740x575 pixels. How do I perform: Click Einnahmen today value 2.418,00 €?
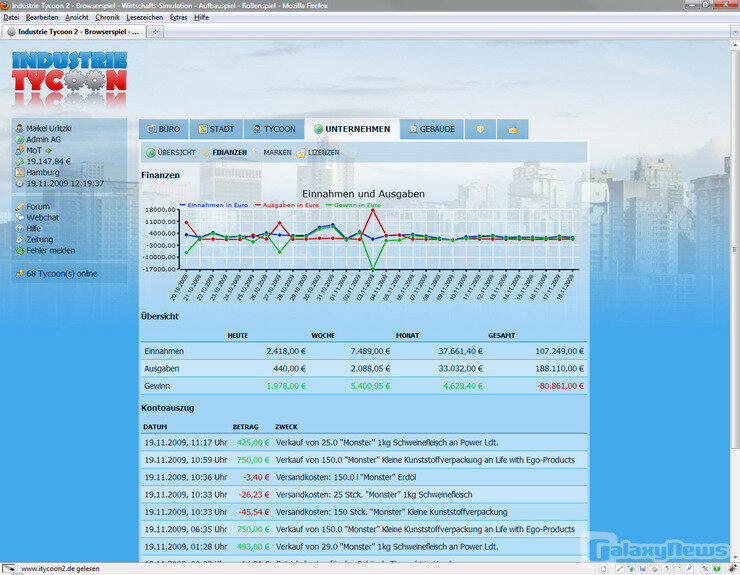[286, 351]
